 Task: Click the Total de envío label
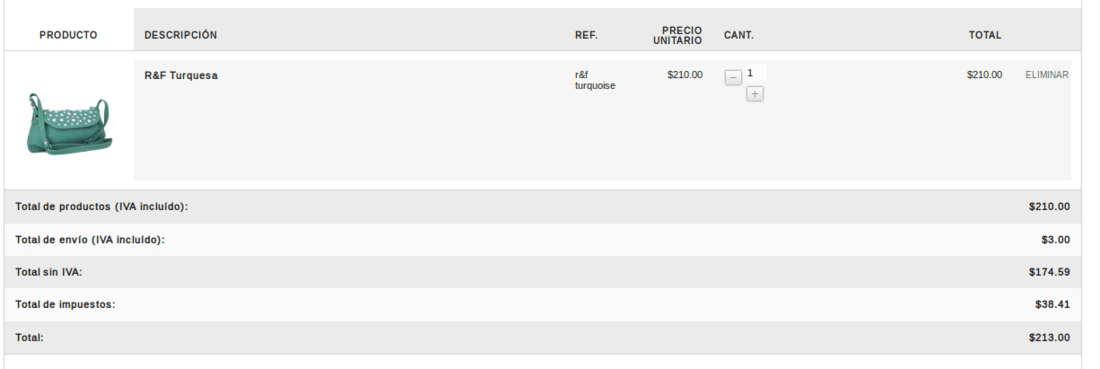(x=90, y=240)
